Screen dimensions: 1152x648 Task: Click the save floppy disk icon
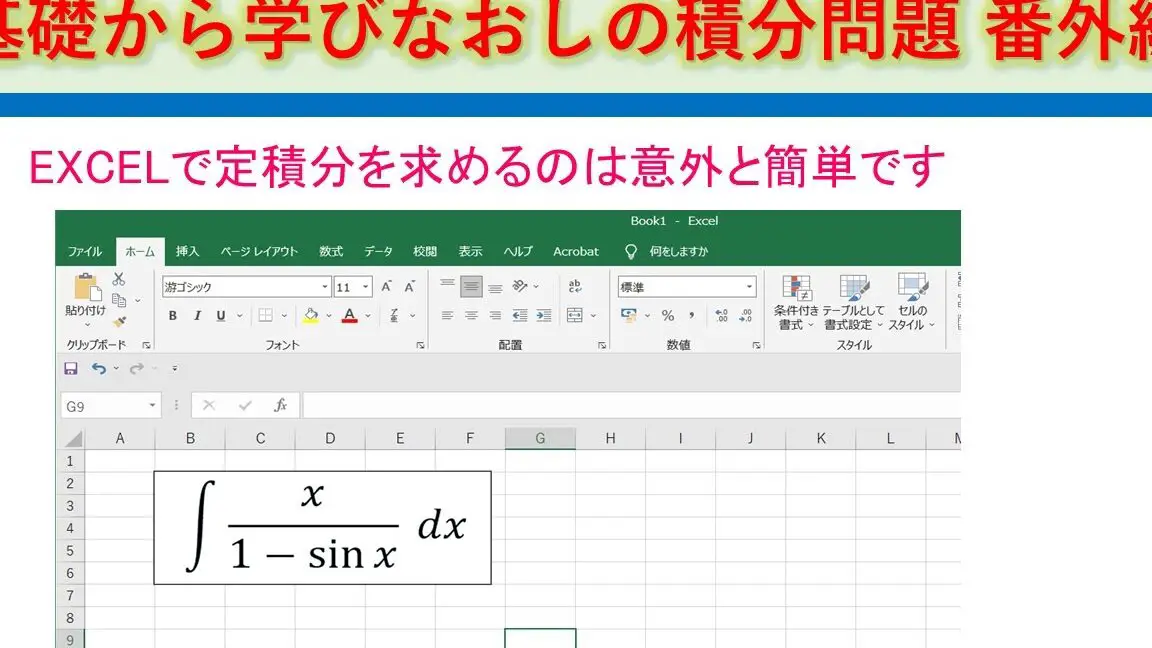pos(70,369)
